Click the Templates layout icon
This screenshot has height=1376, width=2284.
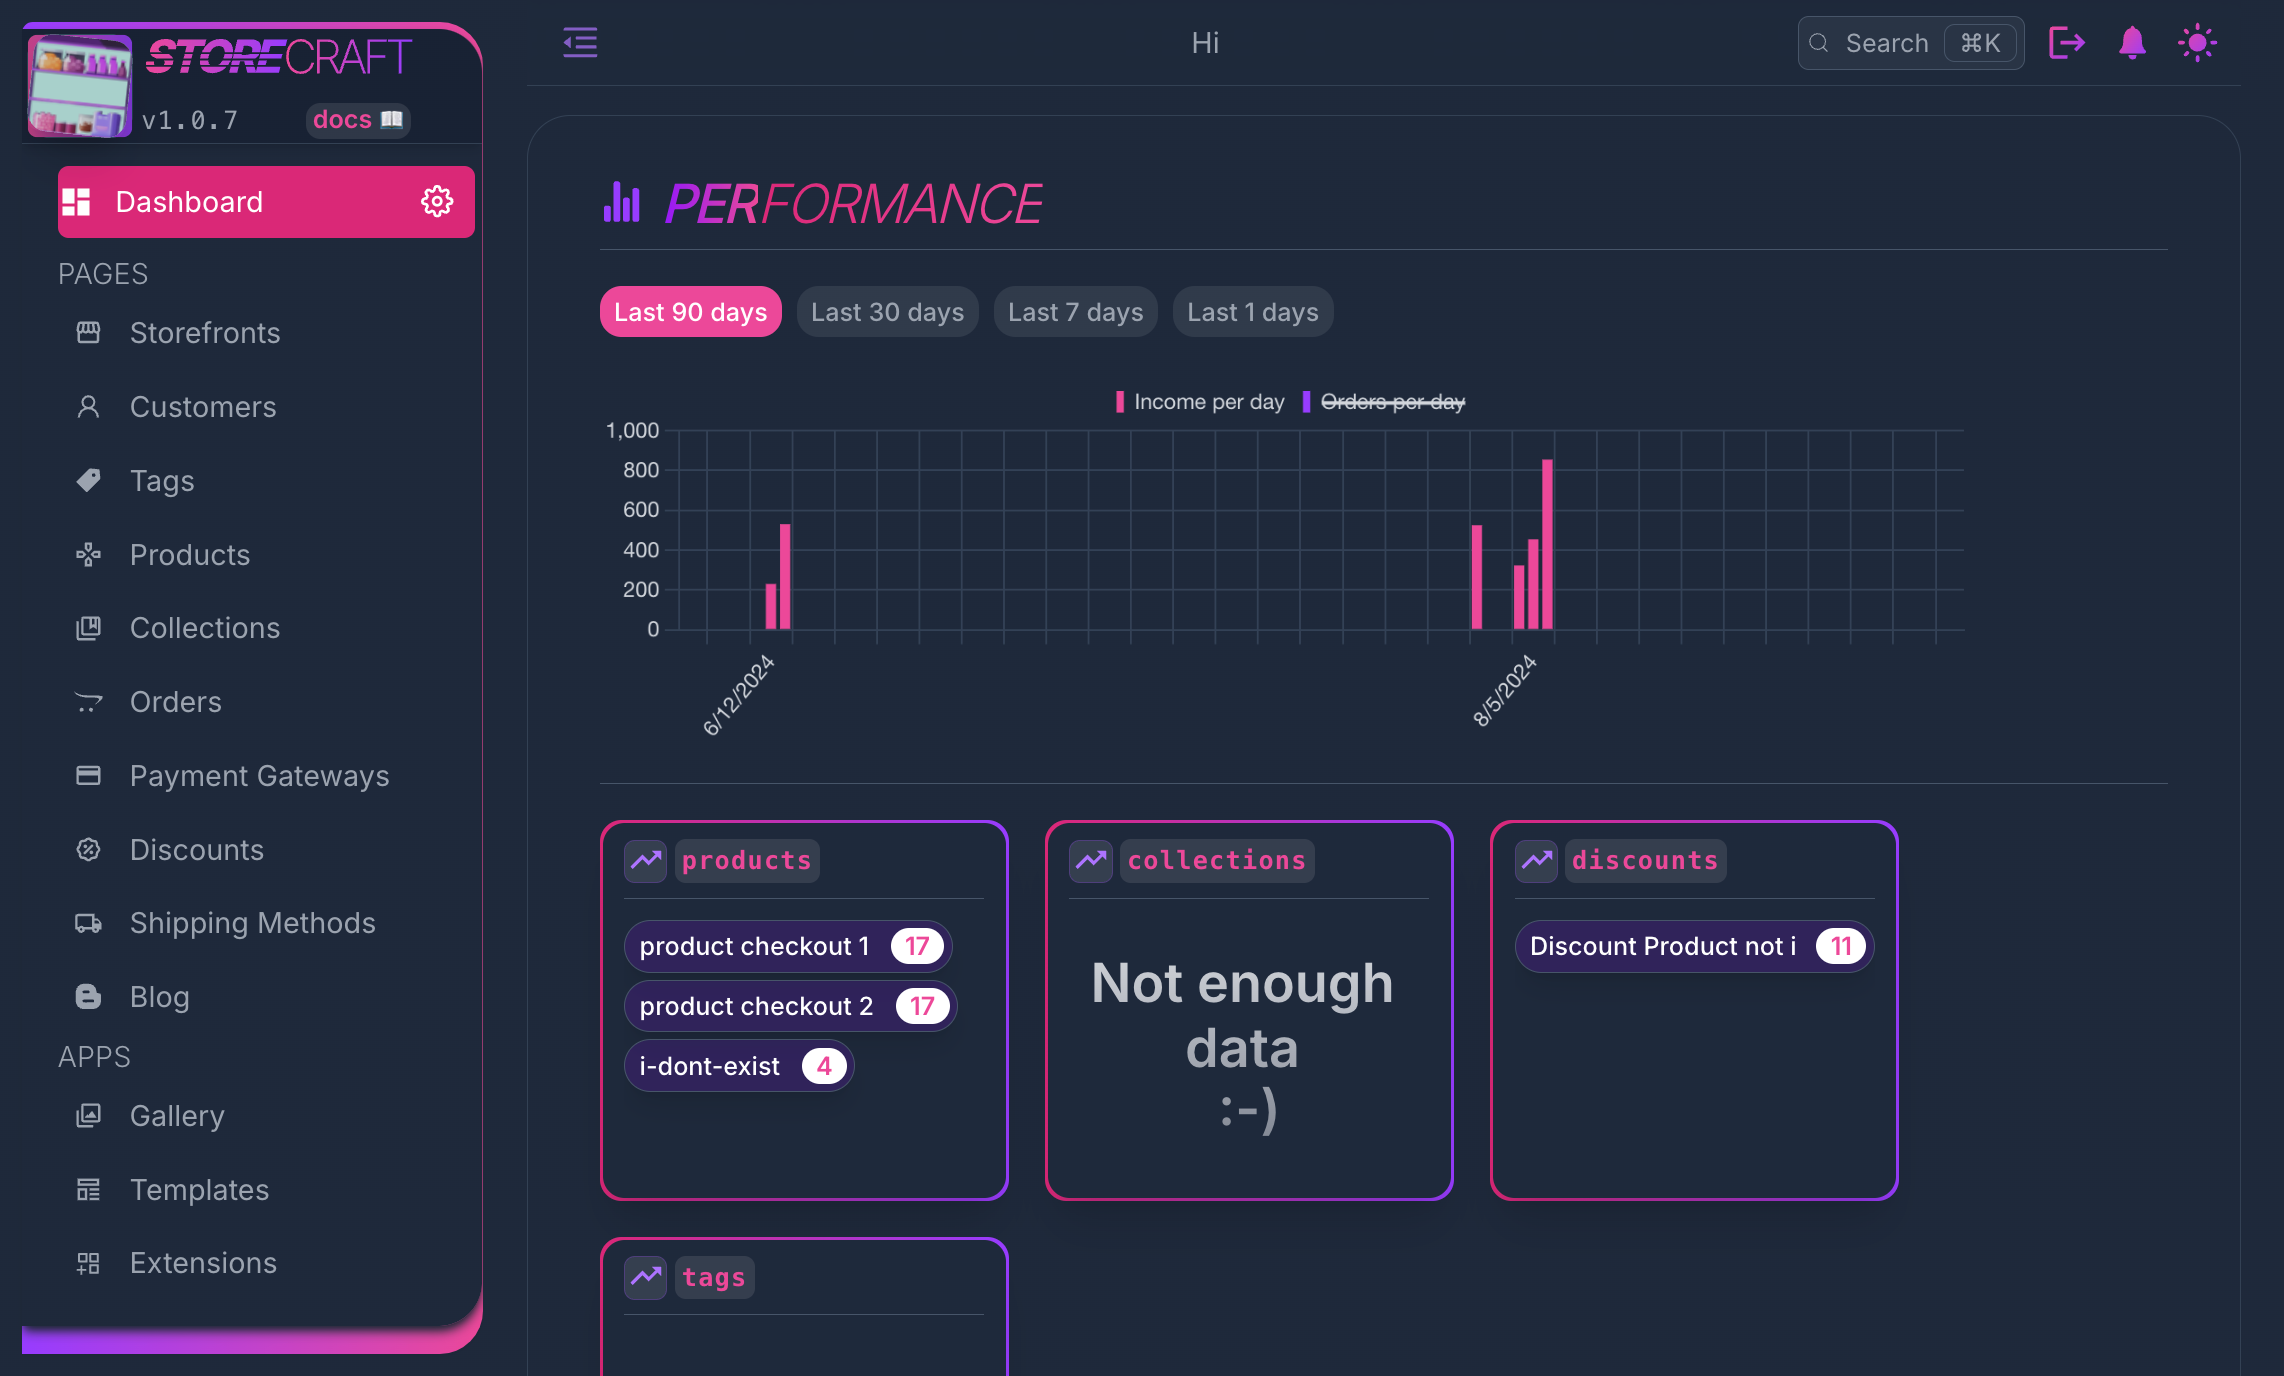(88, 1189)
